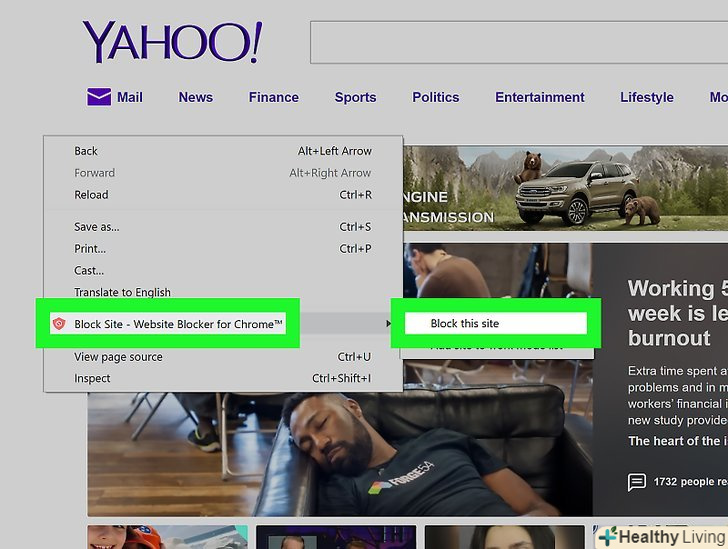Open the Mail envelope icon
Screen dimensions: 728x549
(98, 97)
